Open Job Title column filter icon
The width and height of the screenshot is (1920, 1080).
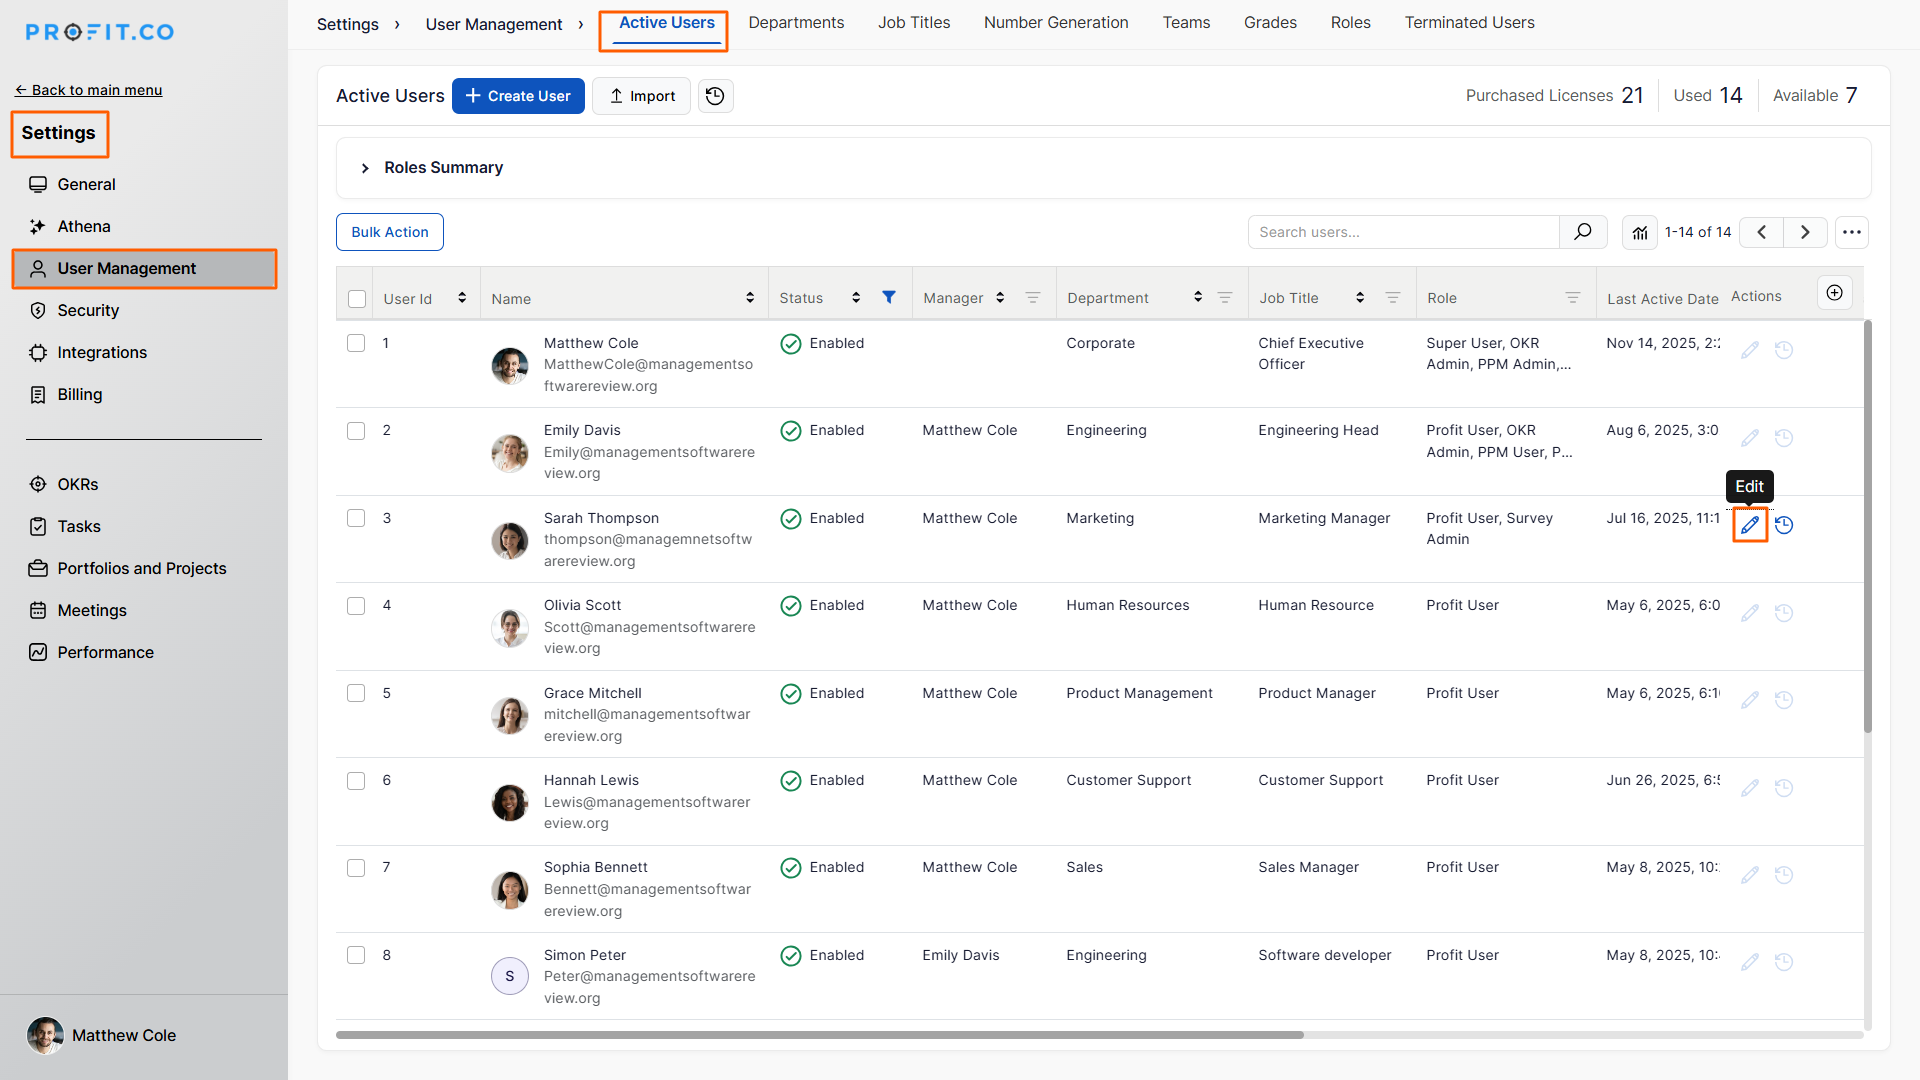(1393, 298)
